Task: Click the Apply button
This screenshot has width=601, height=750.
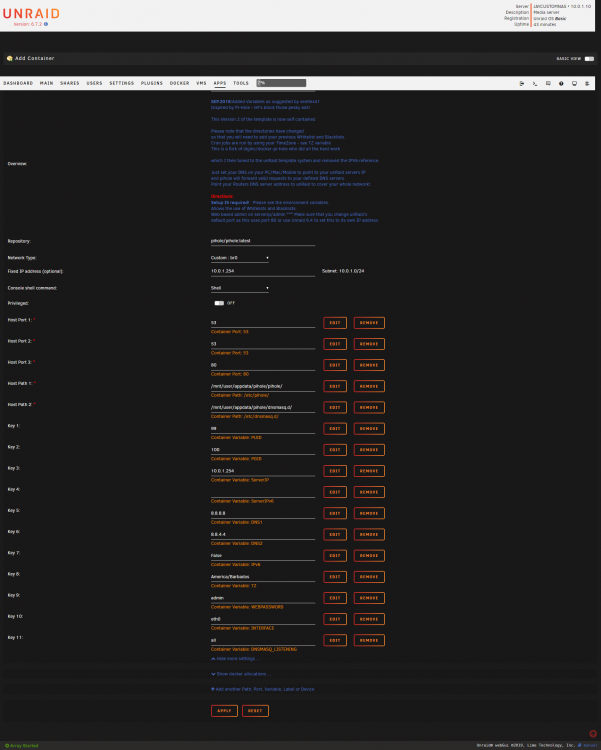Action: click(x=224, y=711)
